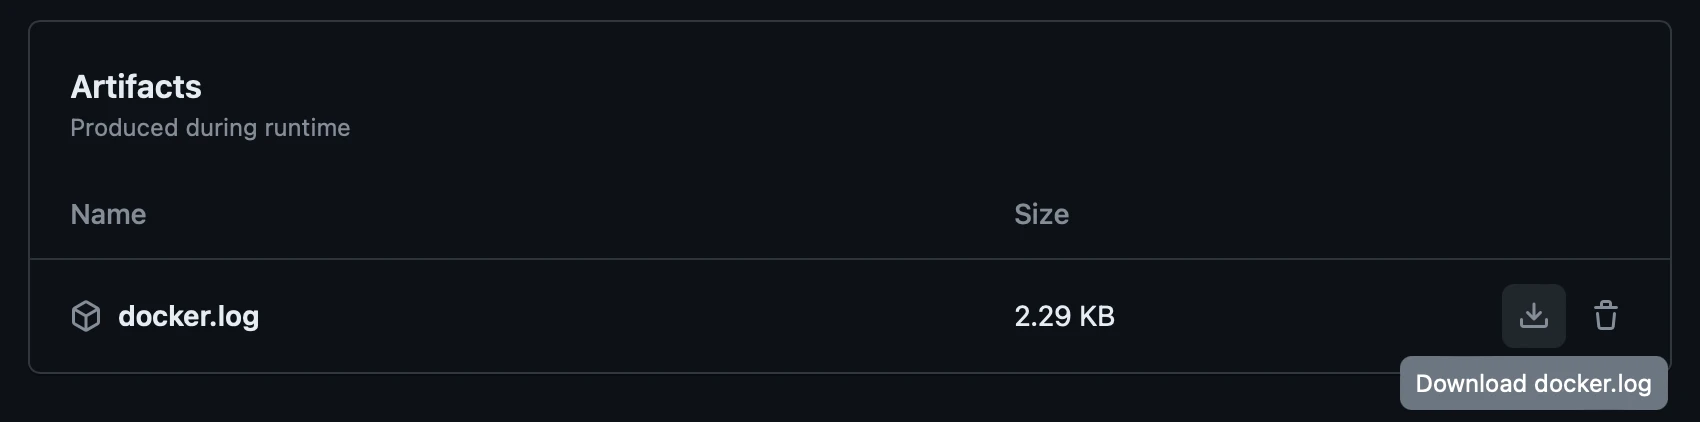The image size is (1700, 422).
Task: Select the Size column header
Action: click(x=1041, y=214)
